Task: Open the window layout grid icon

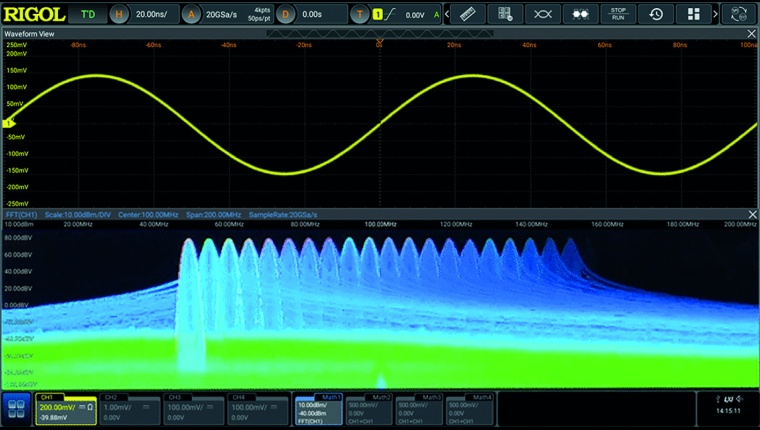Action: (x=694, y=14)
